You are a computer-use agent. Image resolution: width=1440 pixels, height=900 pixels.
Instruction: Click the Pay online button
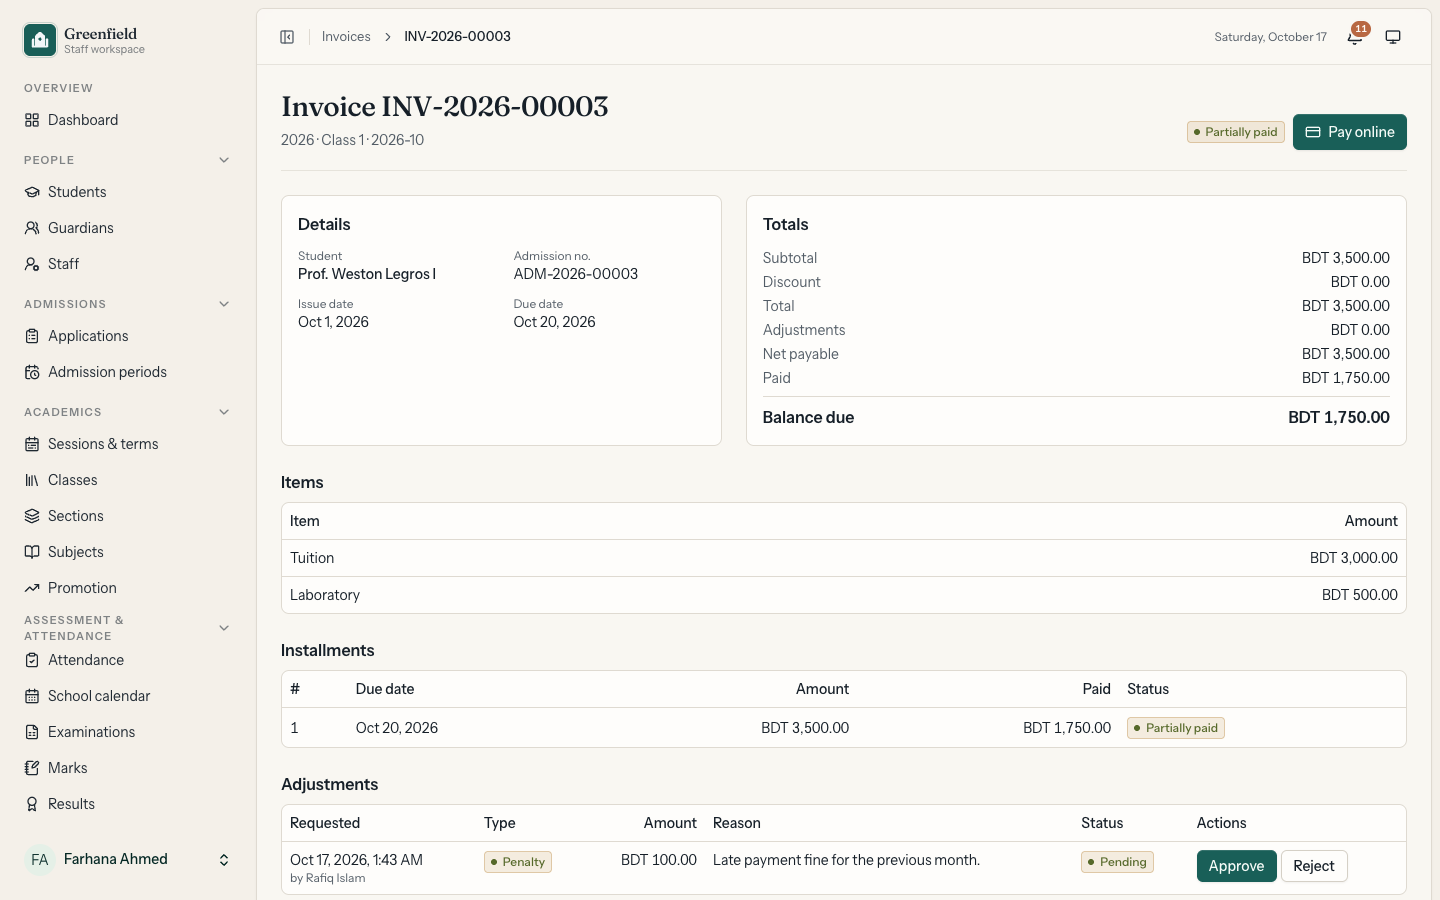point(1349,132)
